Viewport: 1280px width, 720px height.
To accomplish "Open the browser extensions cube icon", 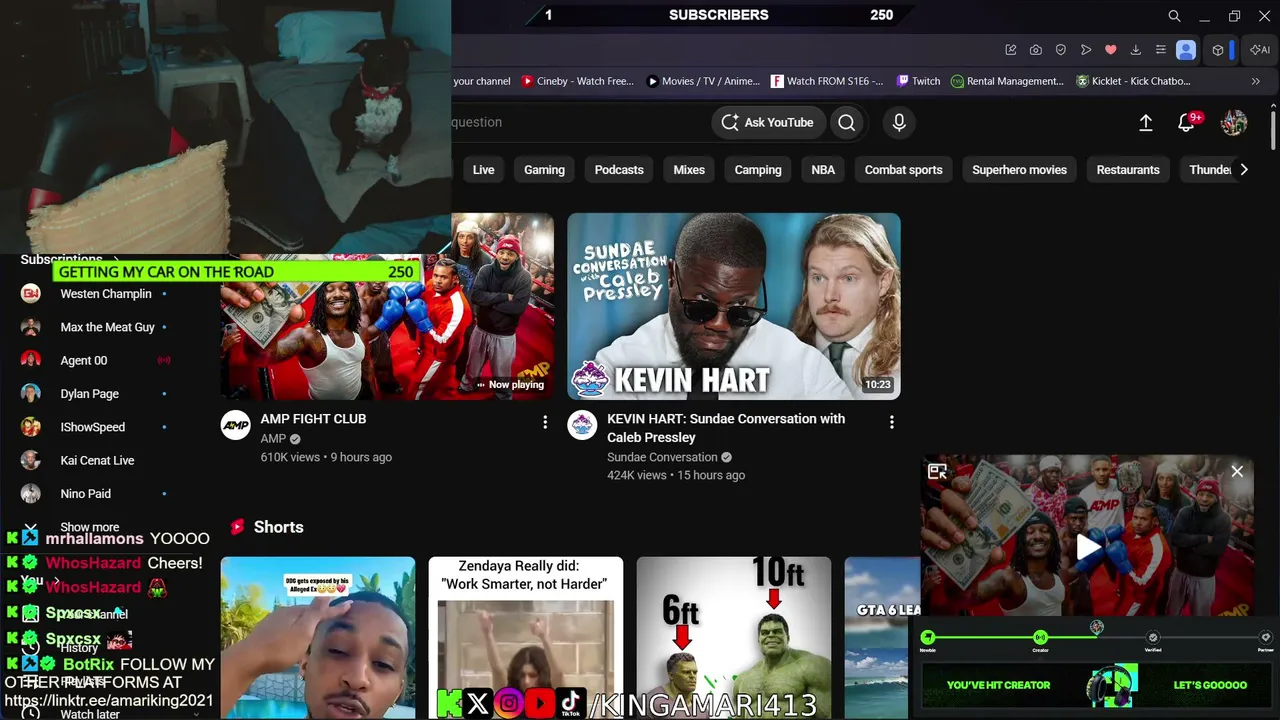I will click(x=1218, y=50).
